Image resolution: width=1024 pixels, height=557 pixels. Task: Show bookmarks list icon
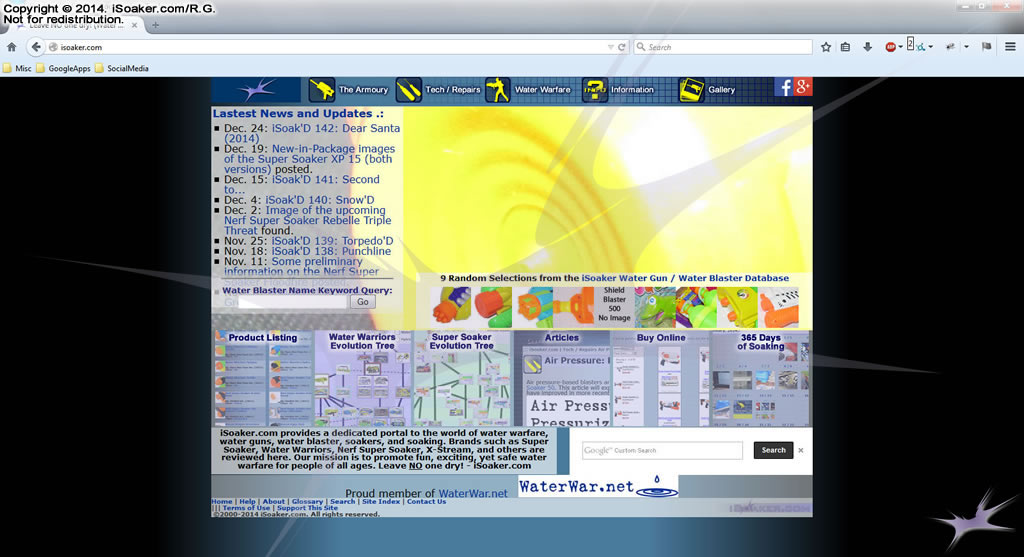(x=845, y=47)
